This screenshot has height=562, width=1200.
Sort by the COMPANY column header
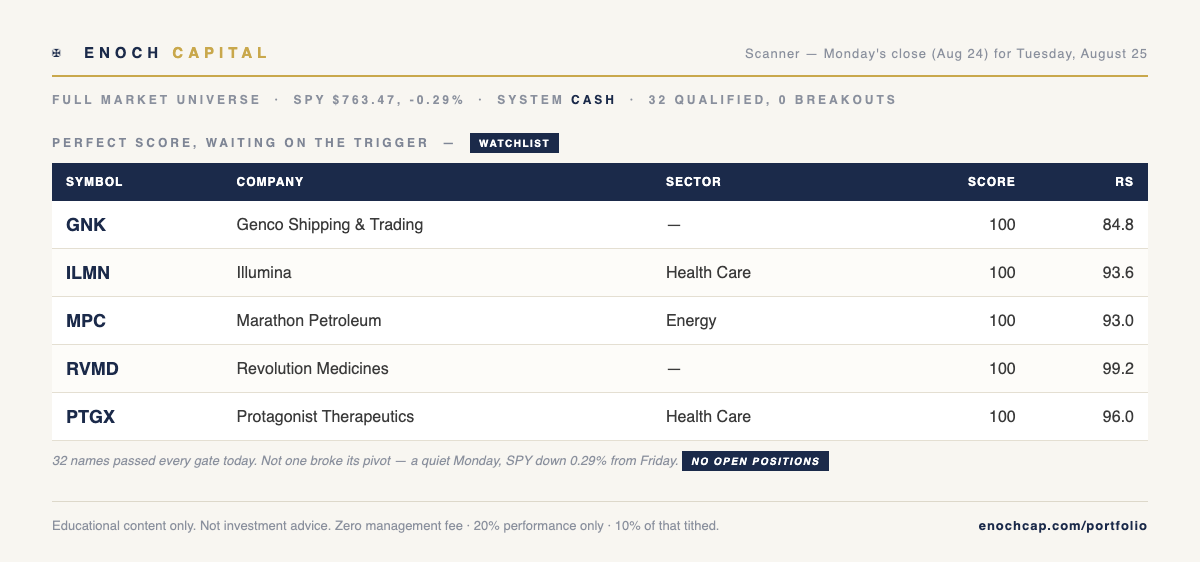pos(270,182)
